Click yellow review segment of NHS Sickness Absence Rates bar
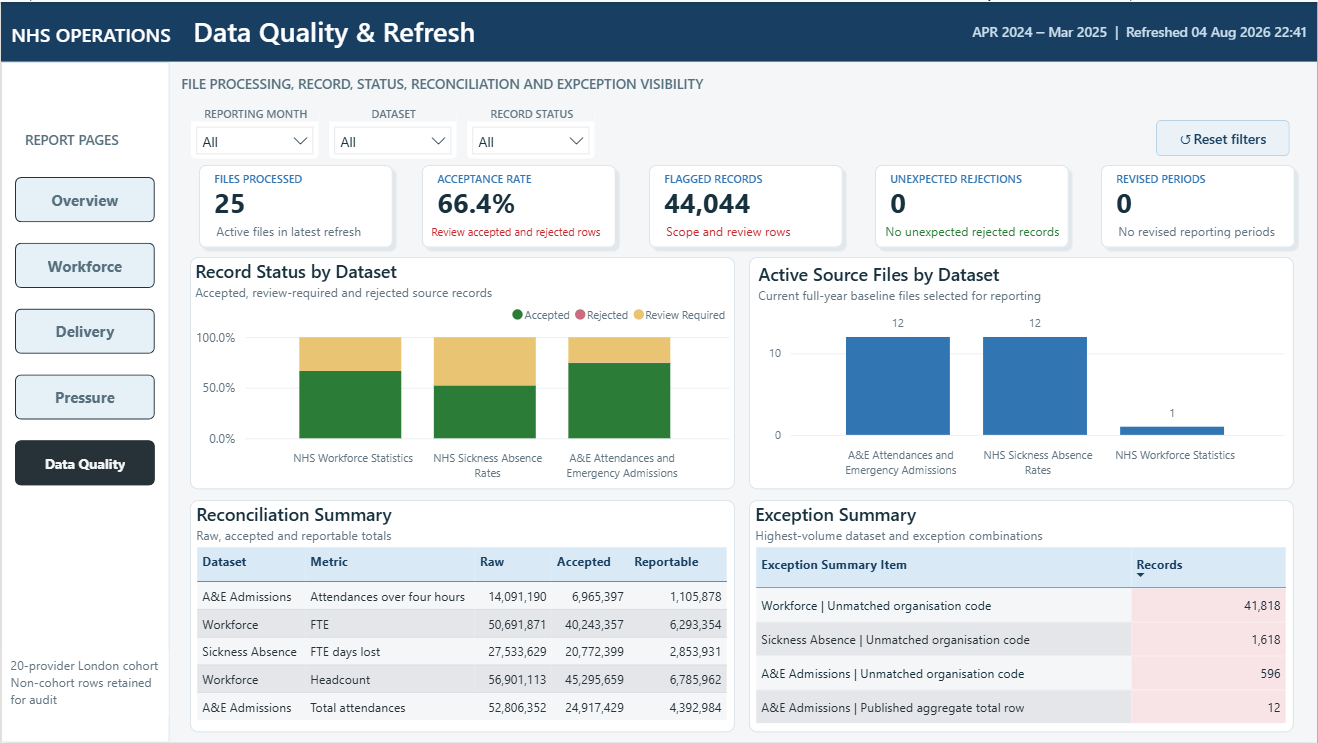The height and width of the screenshot is (743, 1318). click(x=484, y=361)
